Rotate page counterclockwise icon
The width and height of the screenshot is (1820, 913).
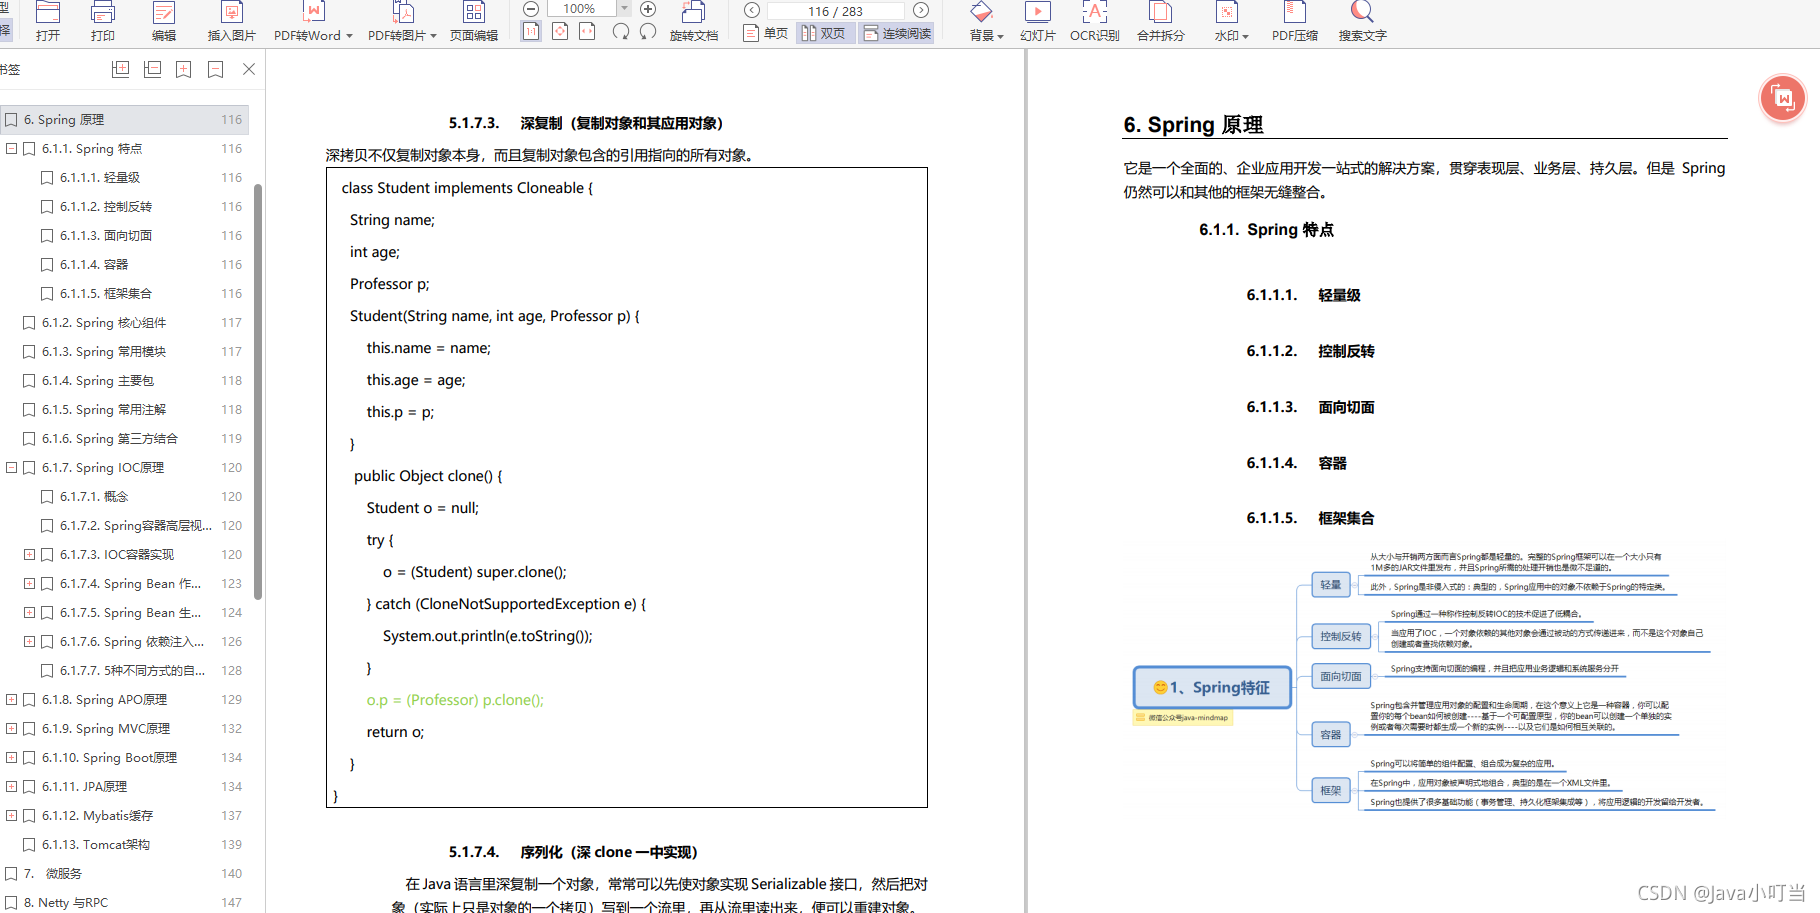pyautogui.click(x=648, y=32)
